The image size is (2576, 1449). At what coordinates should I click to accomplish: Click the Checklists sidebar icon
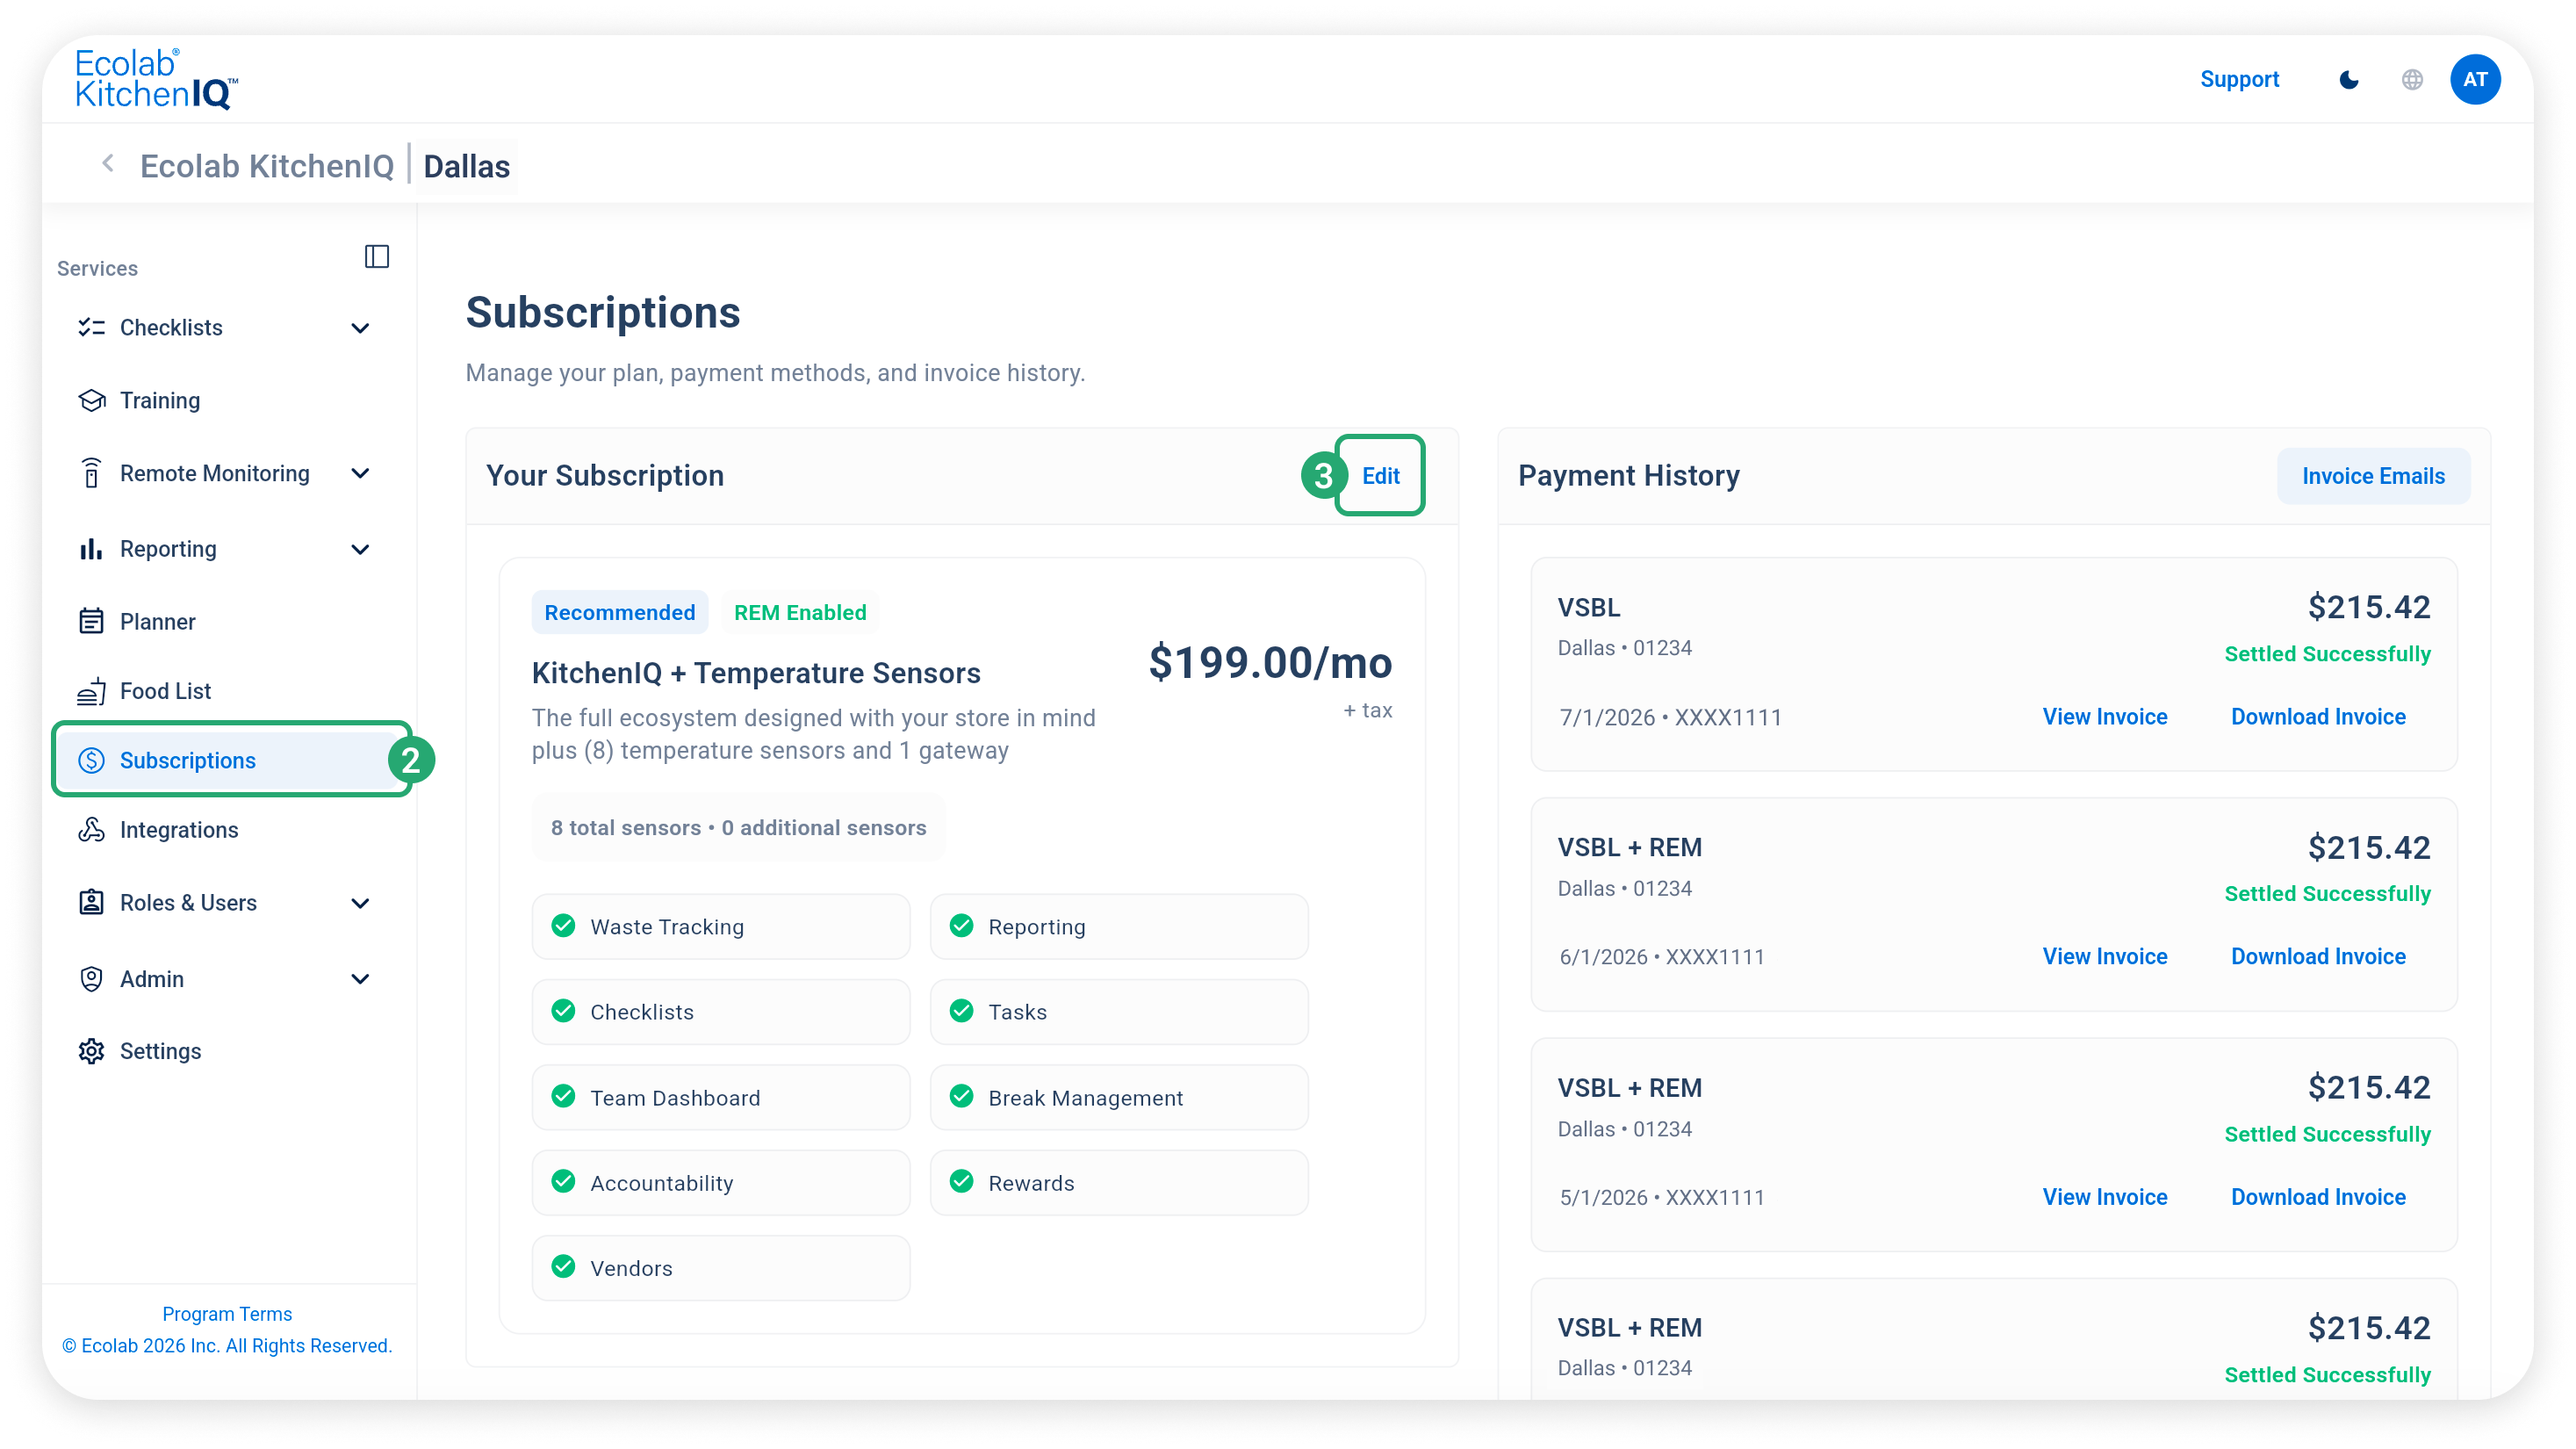[91, 327]
